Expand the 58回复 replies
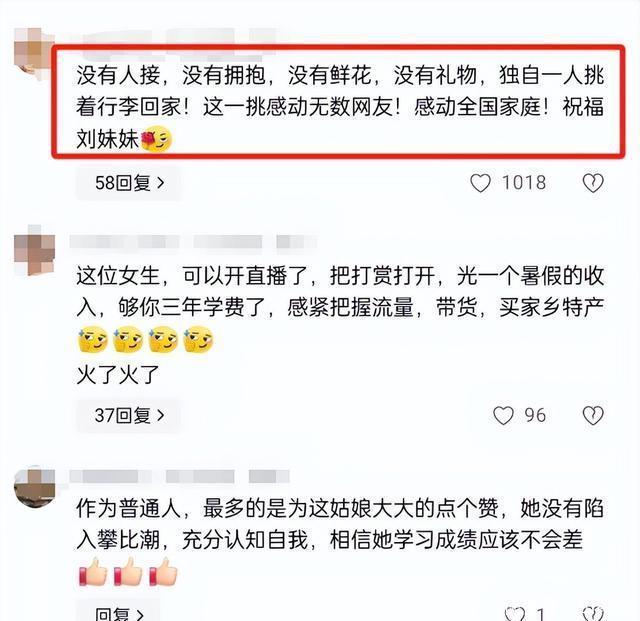 point(129,183)
